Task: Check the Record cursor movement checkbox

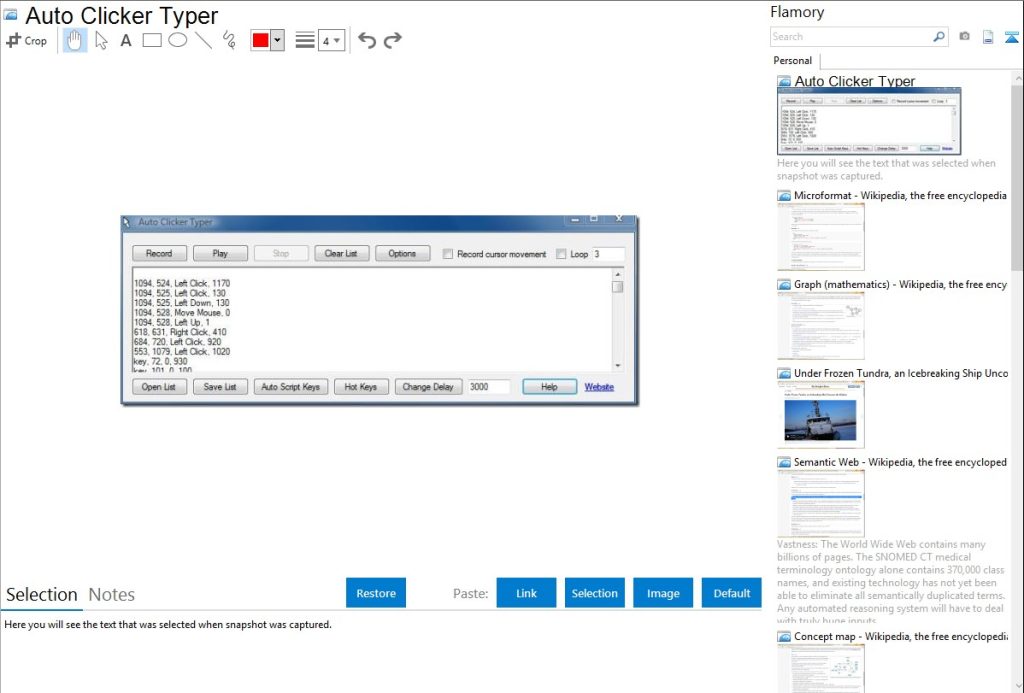Action: [447, 253]
